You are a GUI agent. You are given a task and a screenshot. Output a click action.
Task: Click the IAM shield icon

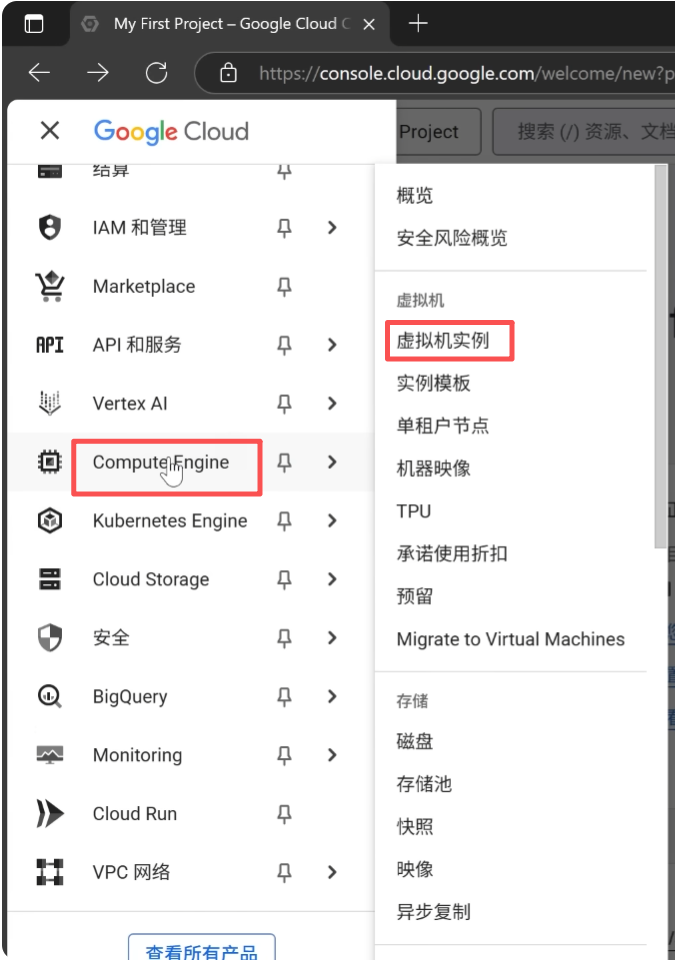[49, 228]
